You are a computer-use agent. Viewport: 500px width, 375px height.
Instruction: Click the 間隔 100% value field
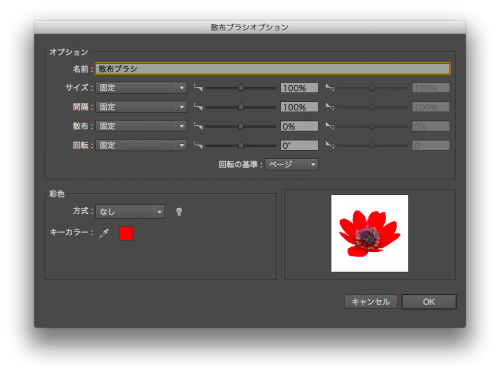pyautogui.click(x=299, y=107)
